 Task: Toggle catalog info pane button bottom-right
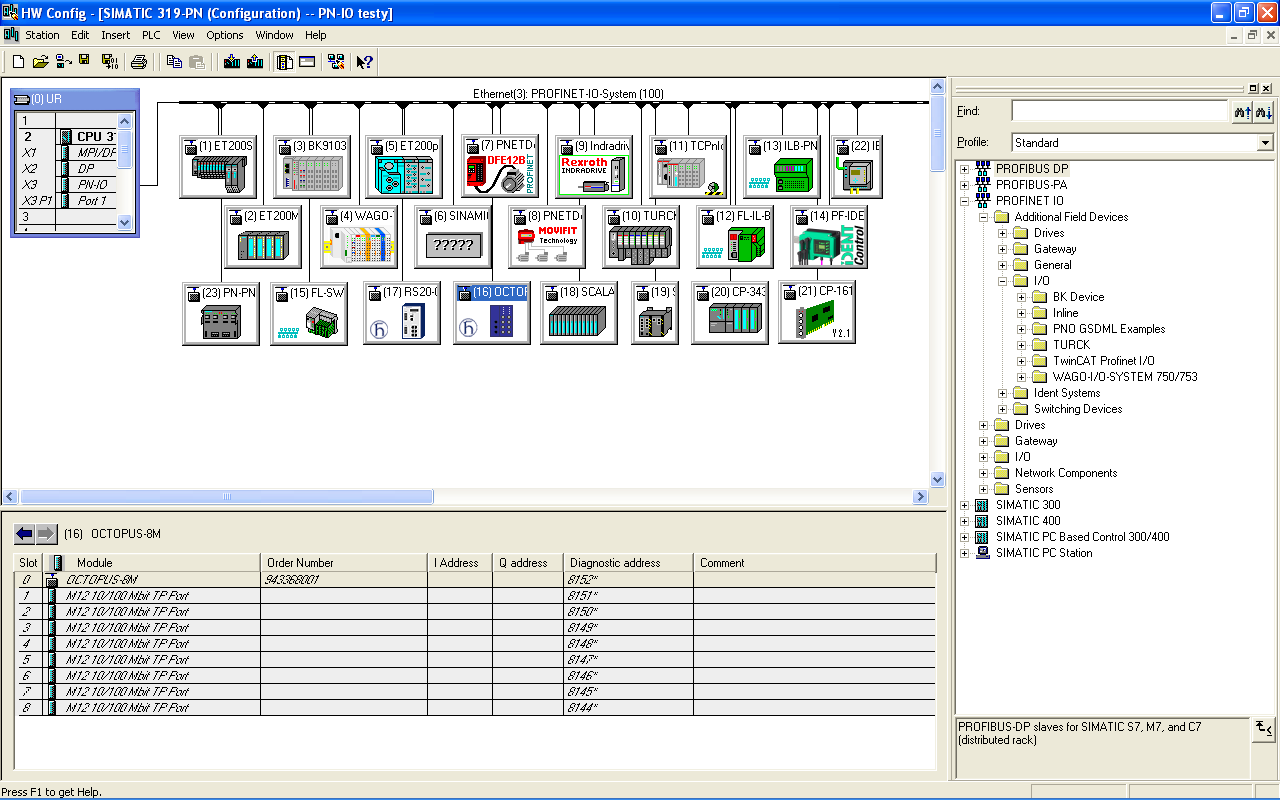tap(1264, 729)
